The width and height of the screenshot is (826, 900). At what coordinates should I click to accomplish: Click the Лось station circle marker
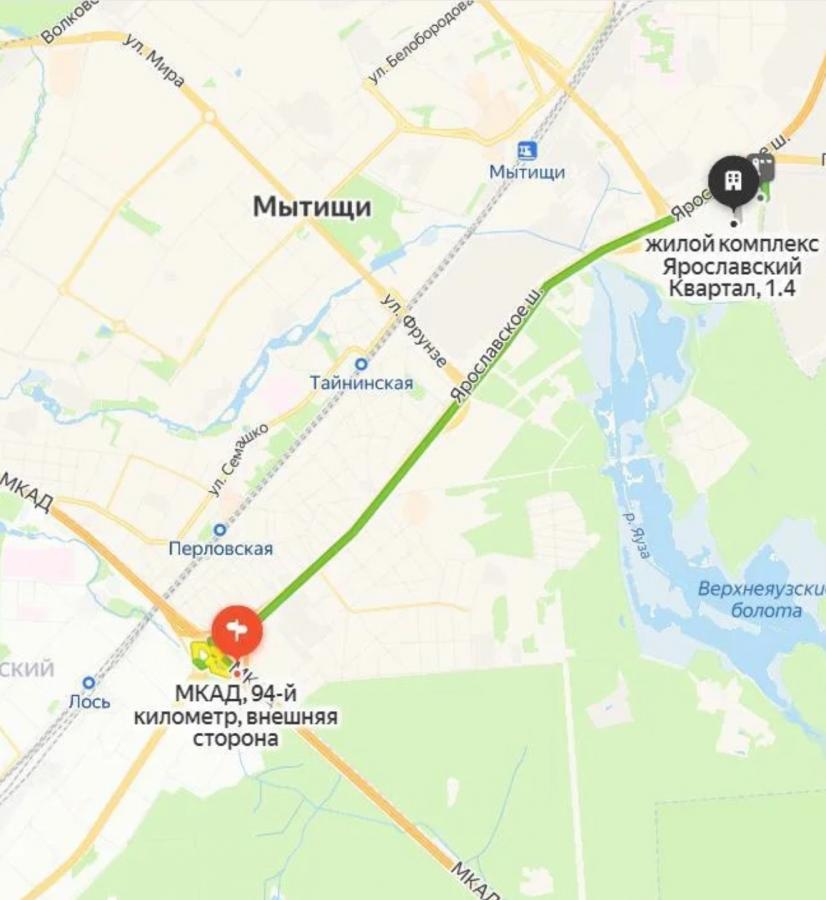[88, 682]
